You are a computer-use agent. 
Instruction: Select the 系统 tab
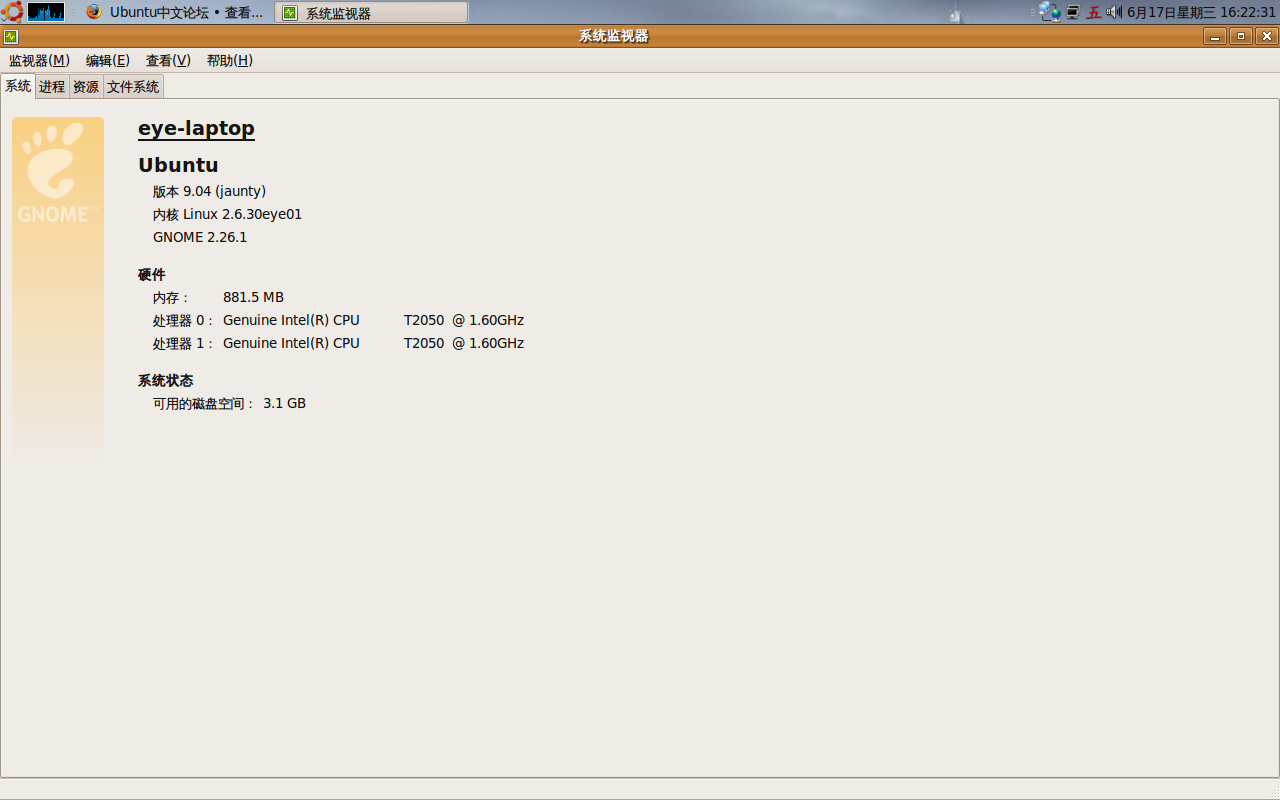point(18,86)
